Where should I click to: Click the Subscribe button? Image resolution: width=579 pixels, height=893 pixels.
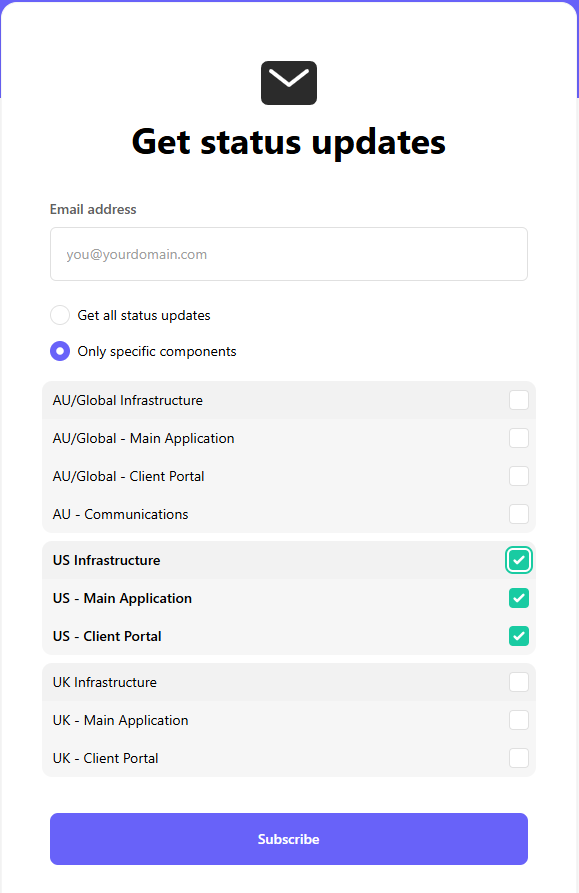click(289, 839)
